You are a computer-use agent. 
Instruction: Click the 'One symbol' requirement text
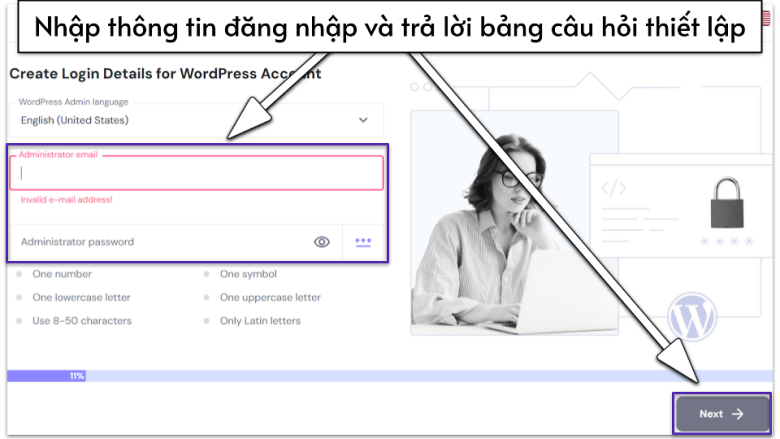click(x=248, y=274)
